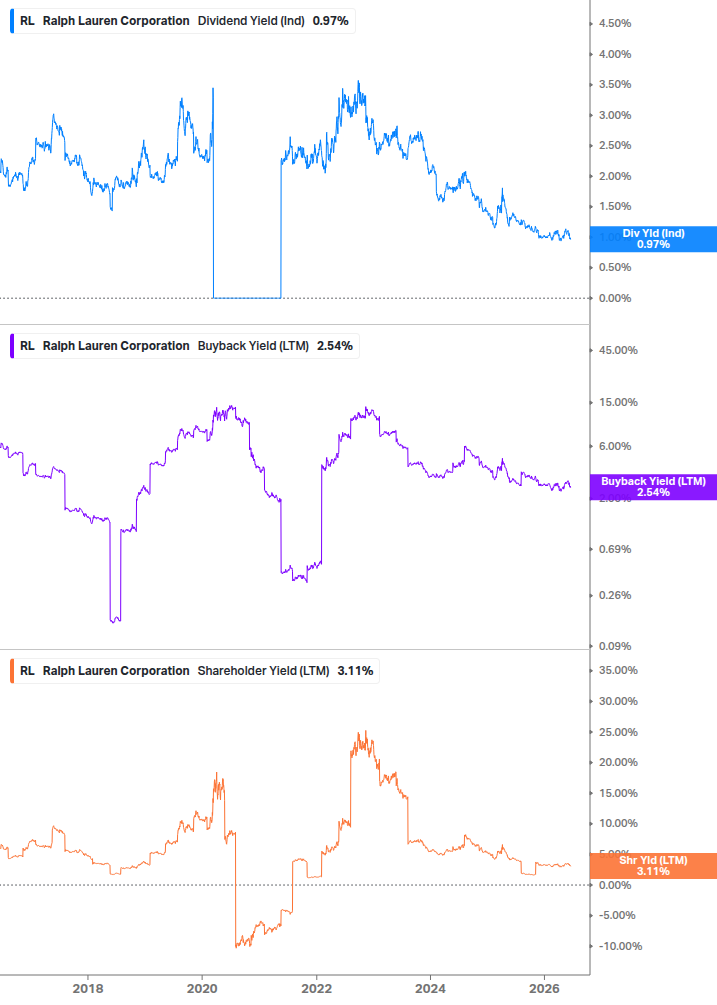
Task: Click the blue dividend yield series color bar
Action: click(x=12, y=21)
